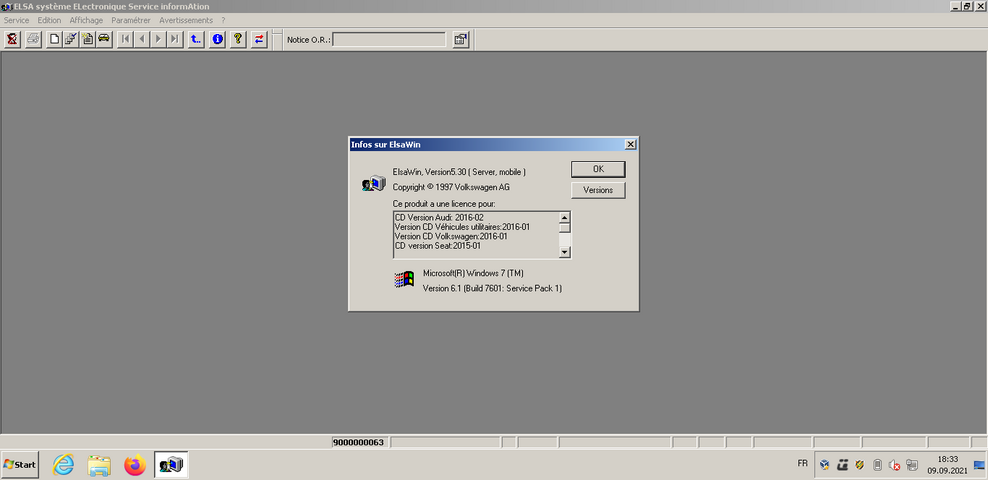This screenshot has width=988, height=480.
Task: Confirm the dialog with OK button
Action: (x=598, y=169)
